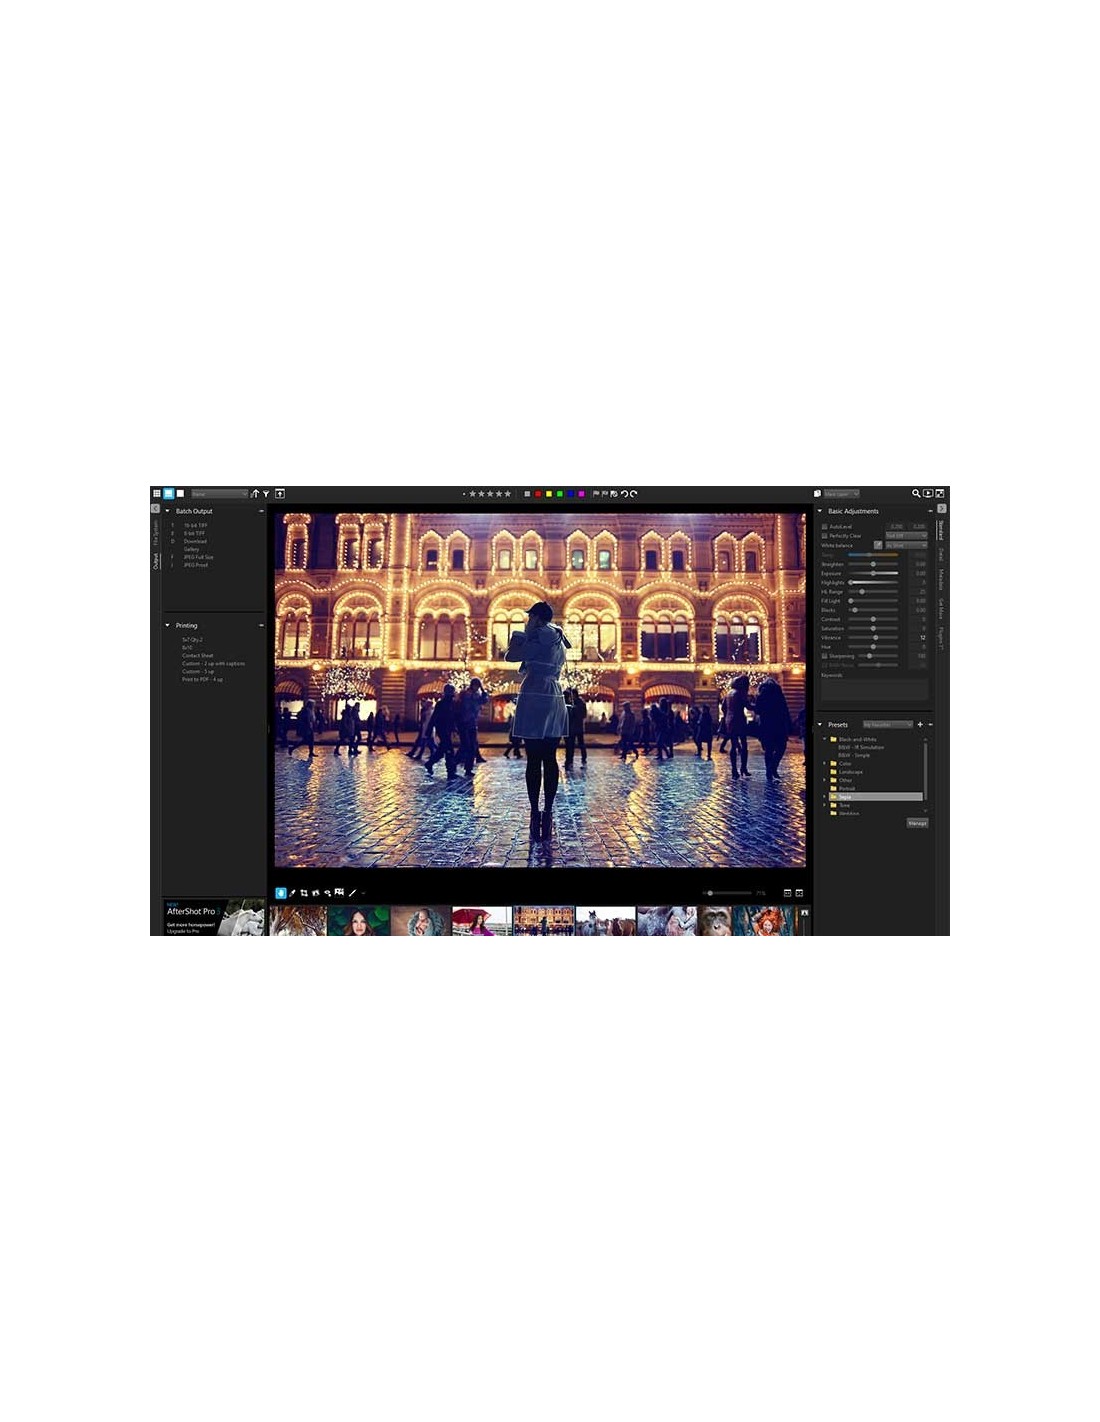
Task: Adjust the Exposure slider
Action: click(x=873, y=573)
